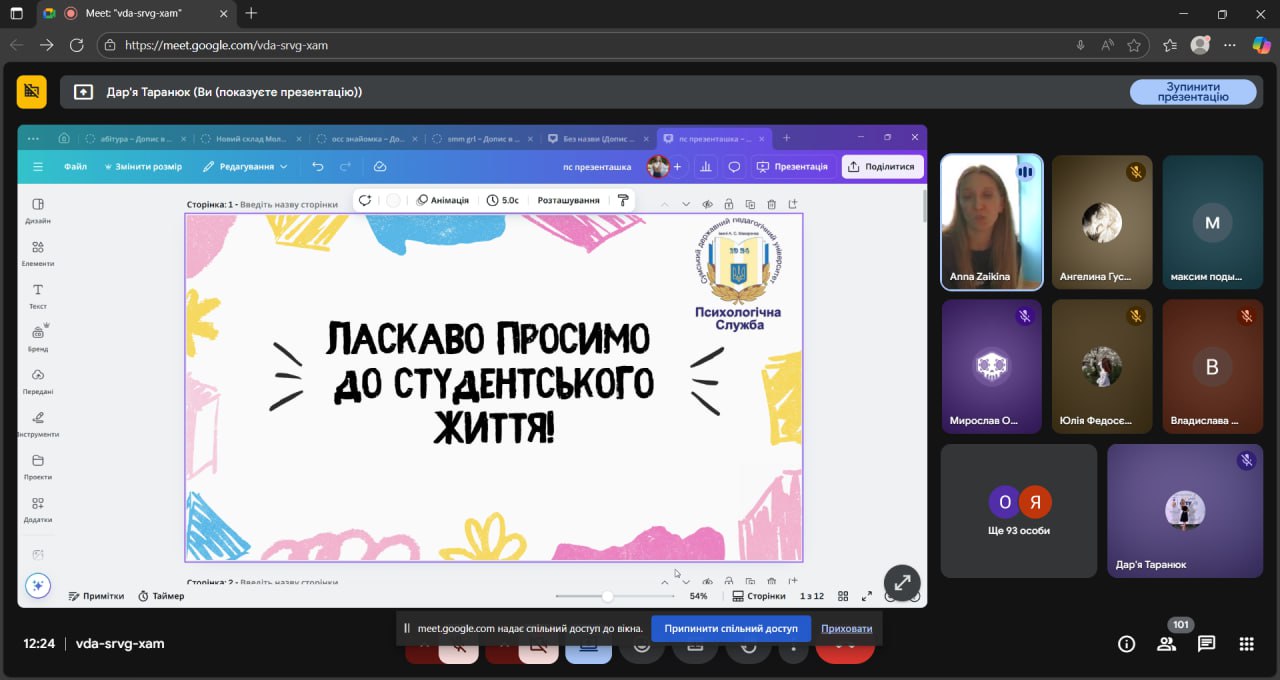Viewport: 1280px width, 680px height.
Task: Click the Edge profile avatar icon
Action: (x=1200, y=45)
